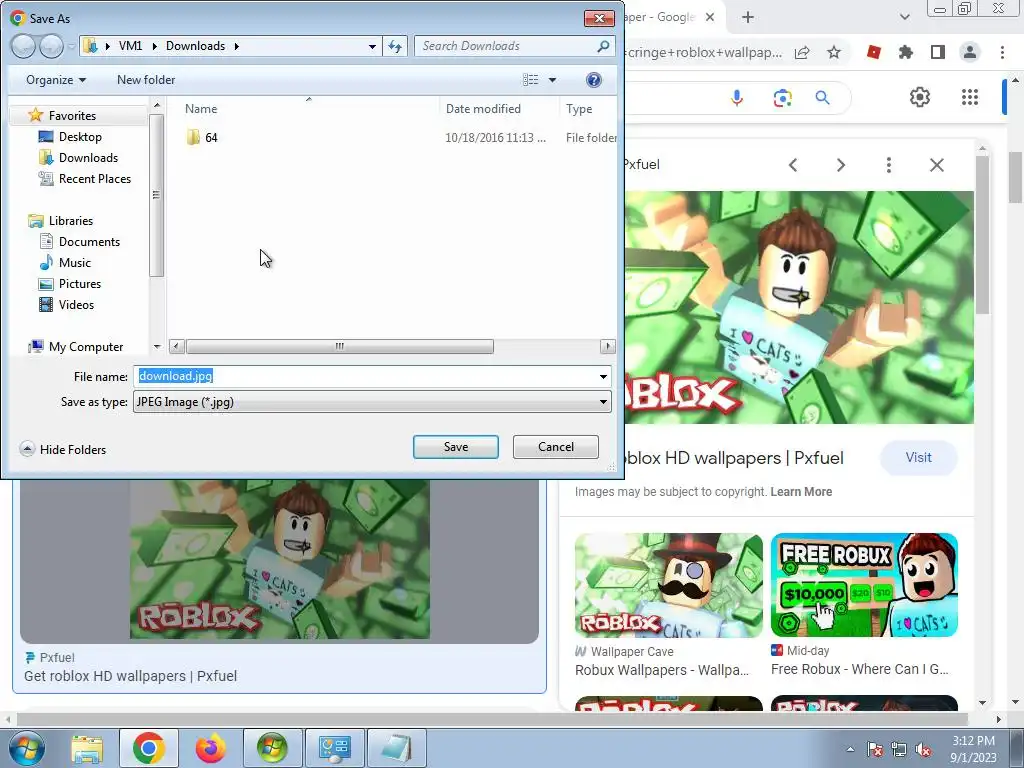This screenshot has width=1024, height=768.
Task: Click Google voice search microphone
Action: (737, 98)
